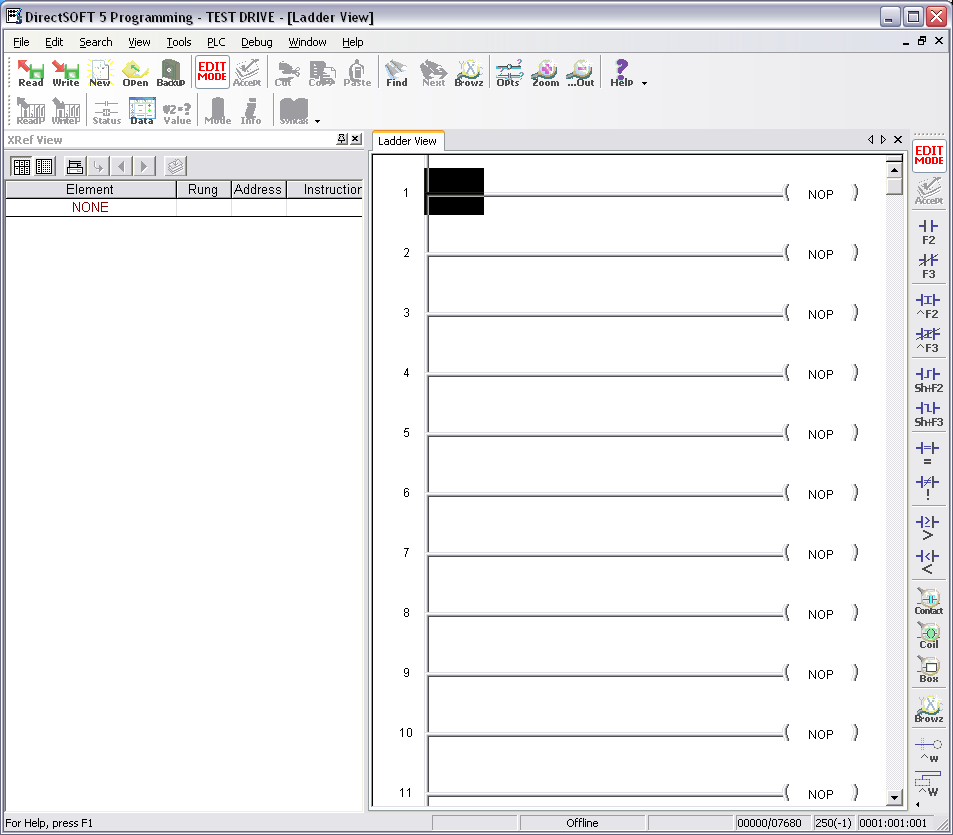
Task: Open the File menu
Action: point(21,42)
